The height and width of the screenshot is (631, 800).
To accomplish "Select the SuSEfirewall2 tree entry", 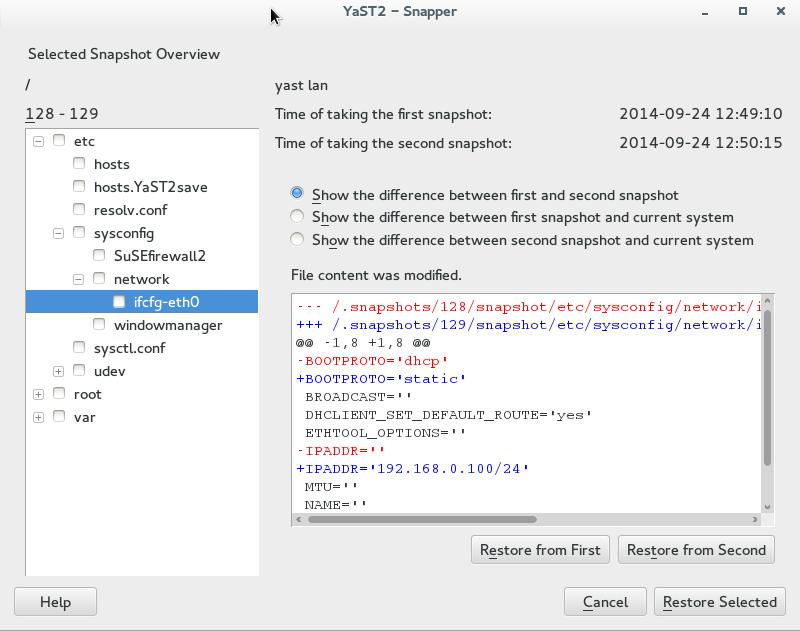I will click(159, 256).
